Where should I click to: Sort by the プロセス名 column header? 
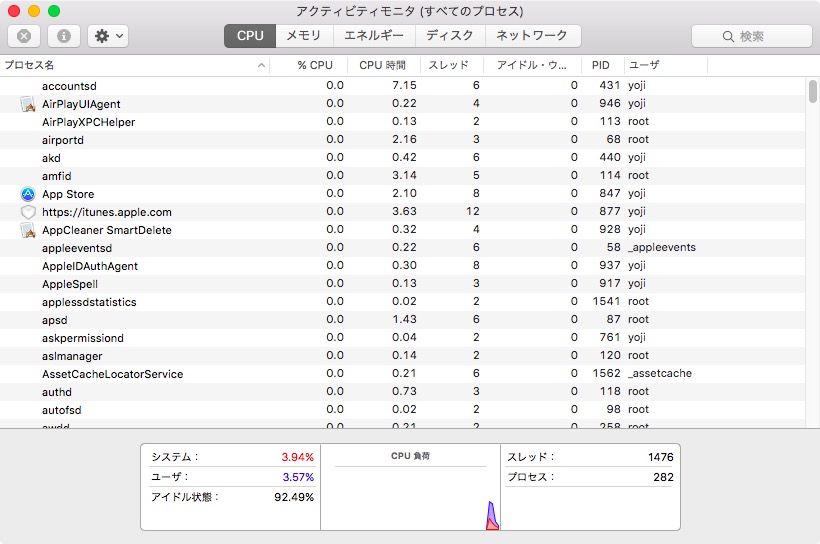click(x=135, y=65)
